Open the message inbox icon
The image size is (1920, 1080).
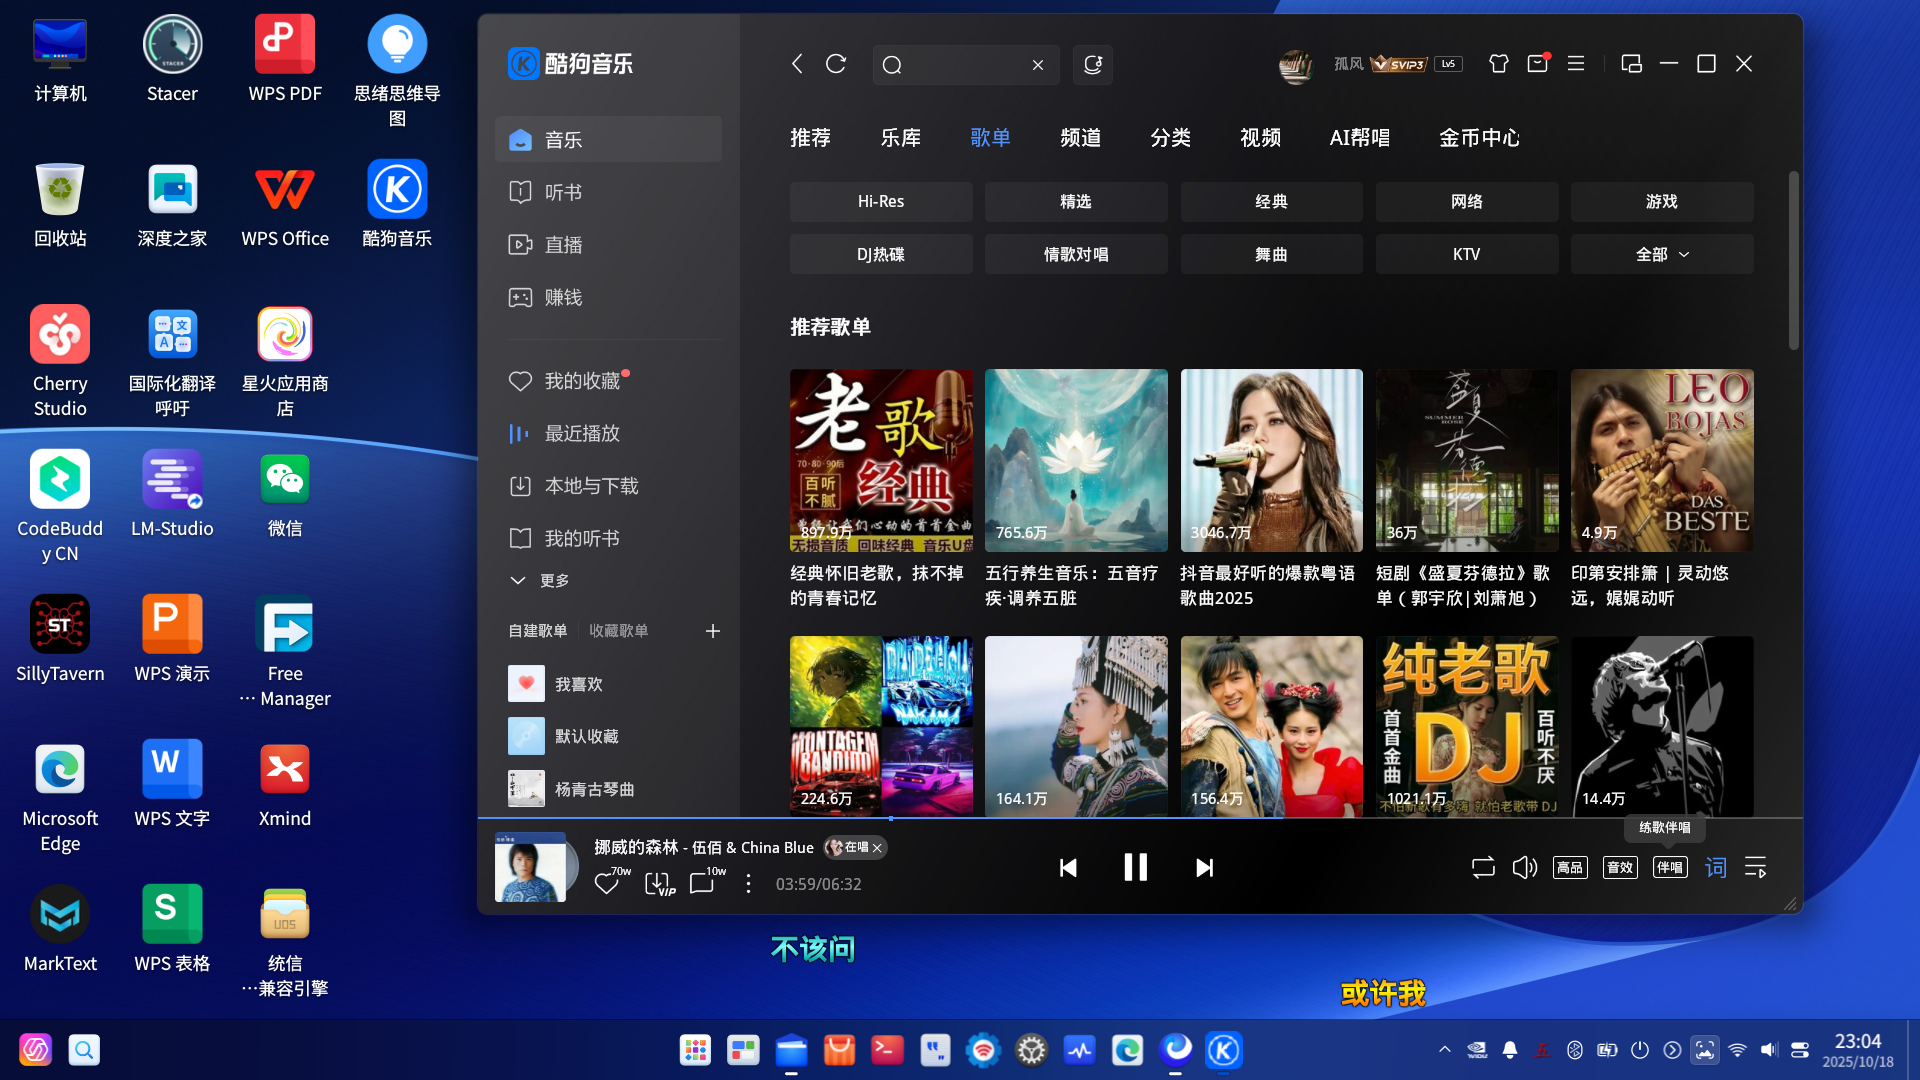[x=1538, y=64]
